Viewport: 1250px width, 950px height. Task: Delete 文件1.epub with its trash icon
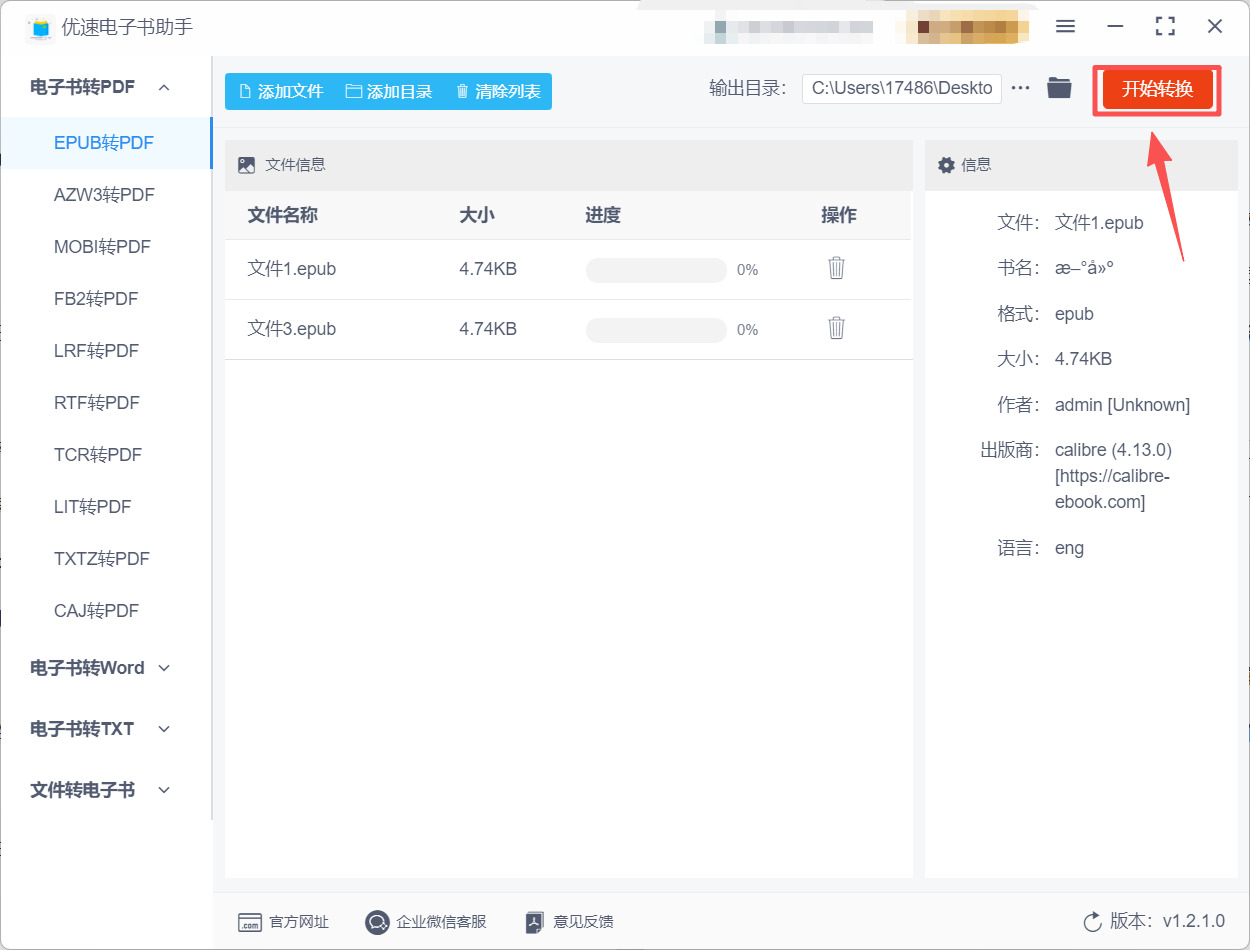836,268
